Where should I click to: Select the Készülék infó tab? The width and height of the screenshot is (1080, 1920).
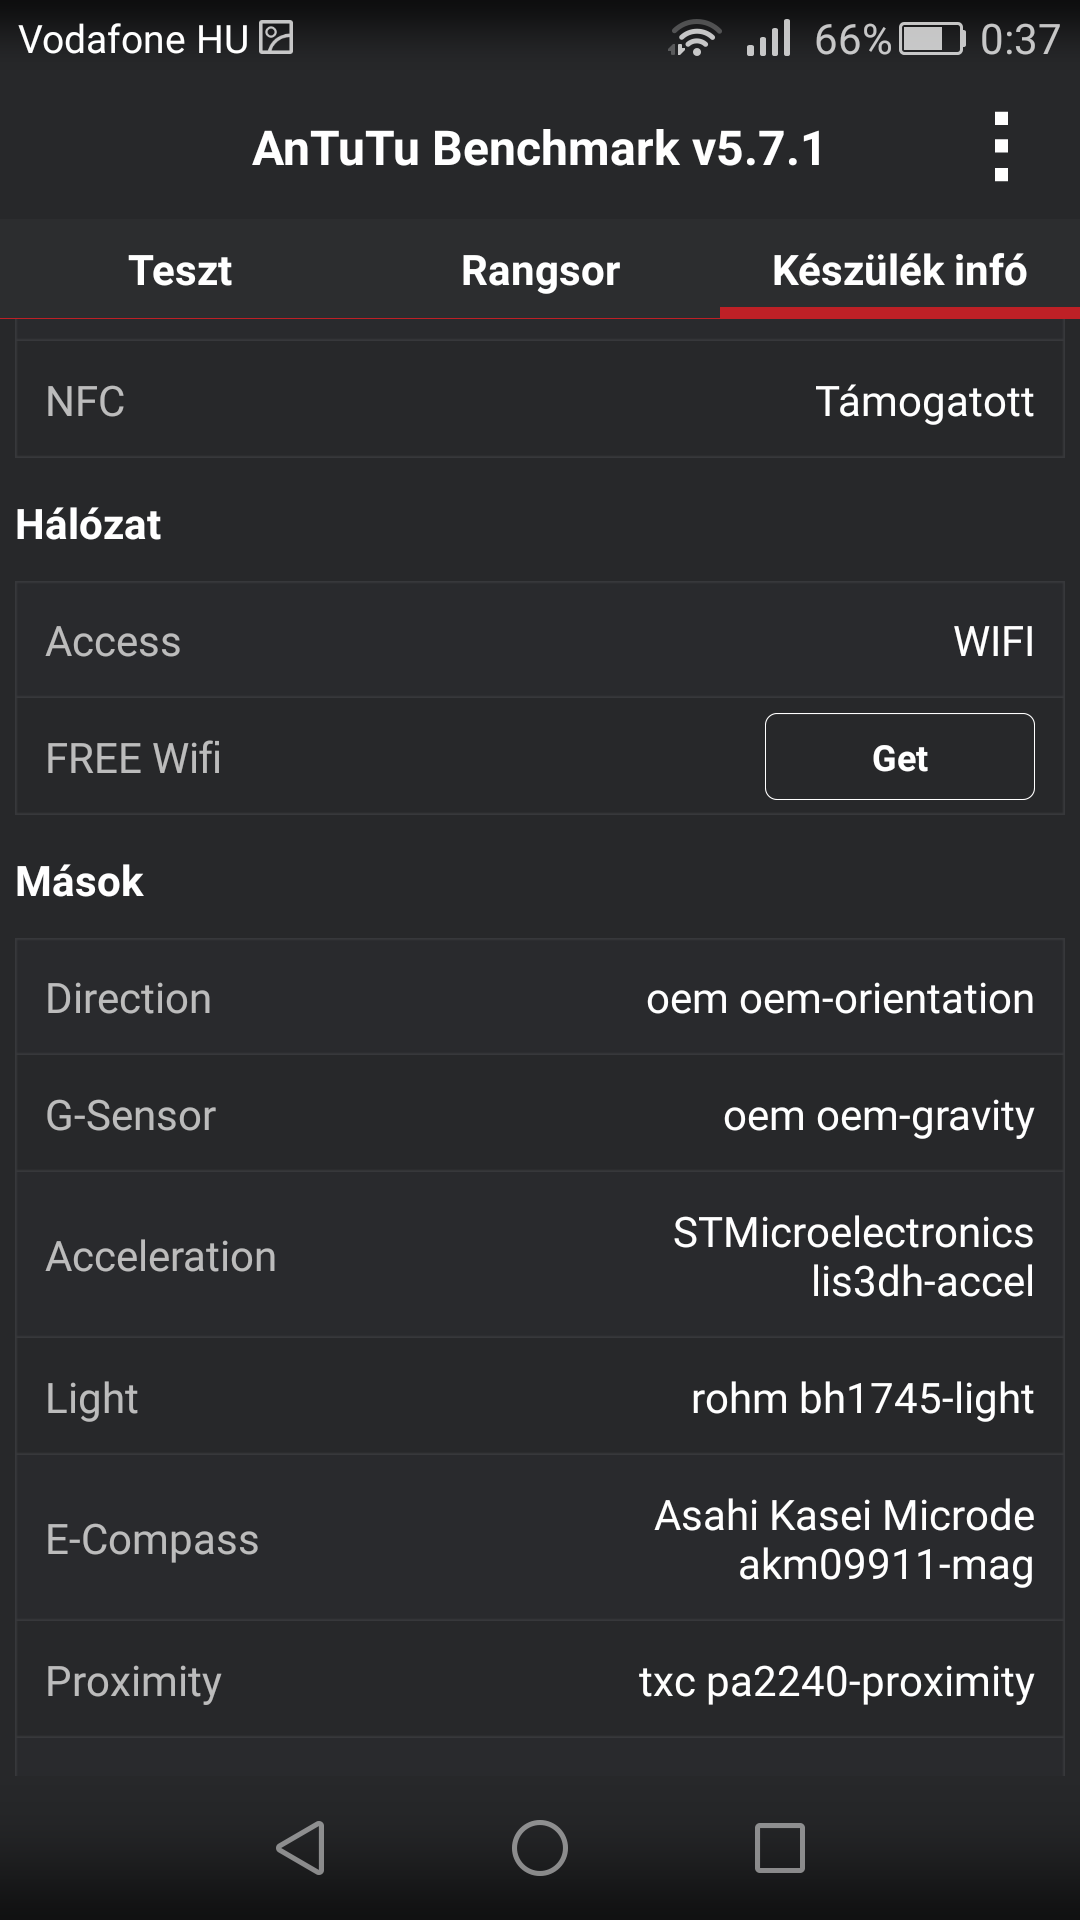[x=899, y=271]
